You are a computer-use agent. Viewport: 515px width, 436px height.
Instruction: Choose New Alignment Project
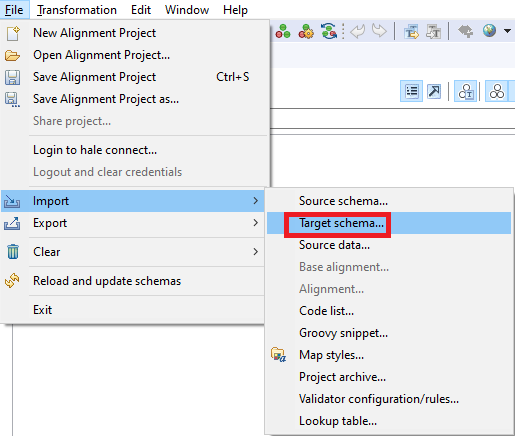click(x=94, y=33)
